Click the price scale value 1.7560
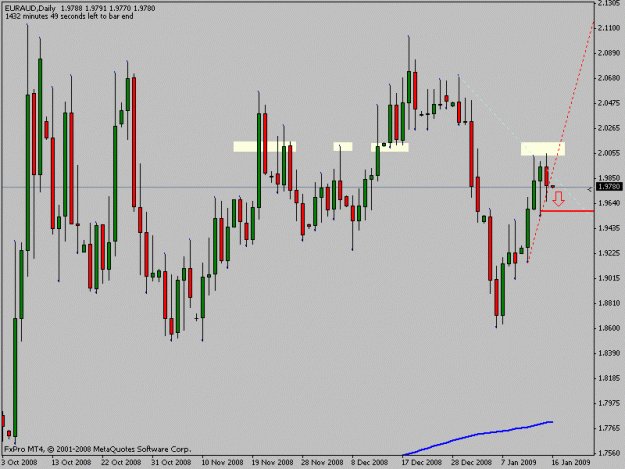The height and width of the screenshot is (469, 625). point(609,453)
